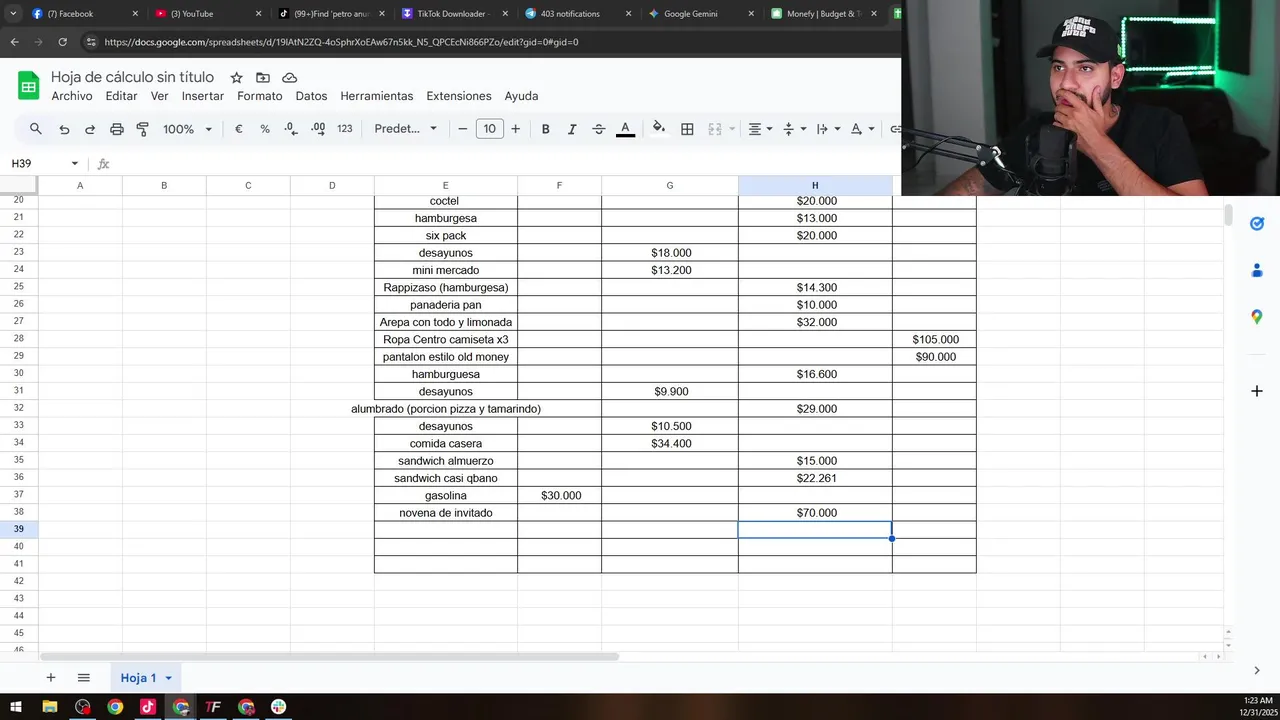Open the zoom 100% dropdown
The height and width of the screenshot is (720, 1280).
pyautogui.click(x=188, y=129)
